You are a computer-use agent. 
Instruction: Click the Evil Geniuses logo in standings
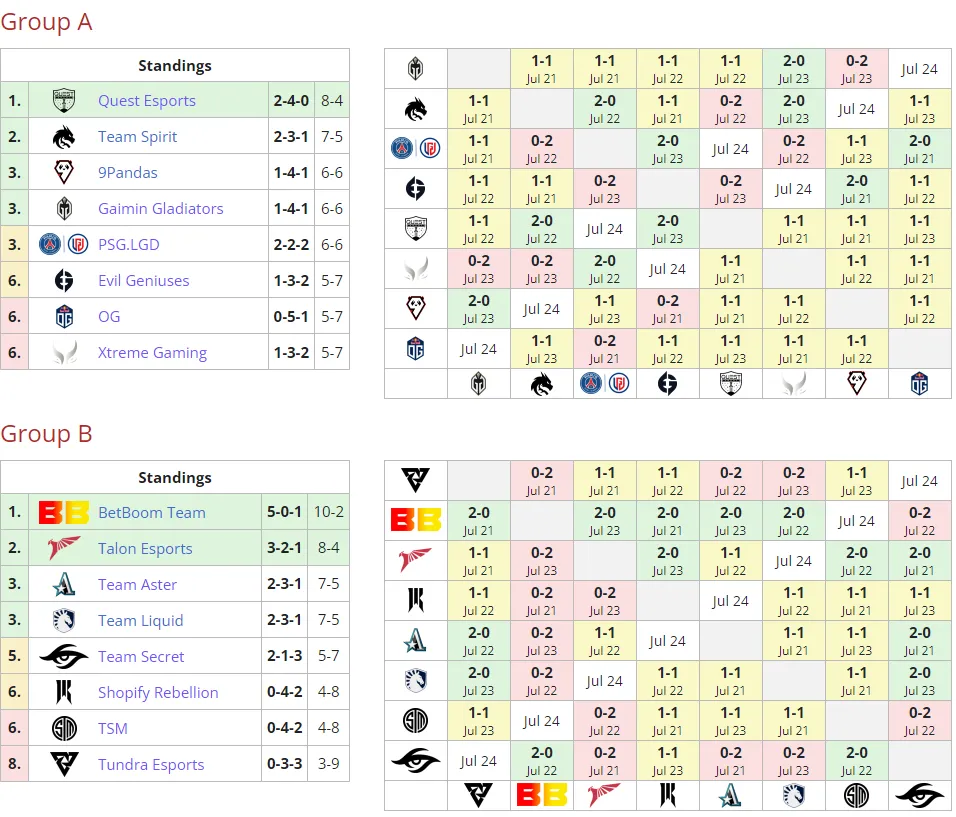64,280
